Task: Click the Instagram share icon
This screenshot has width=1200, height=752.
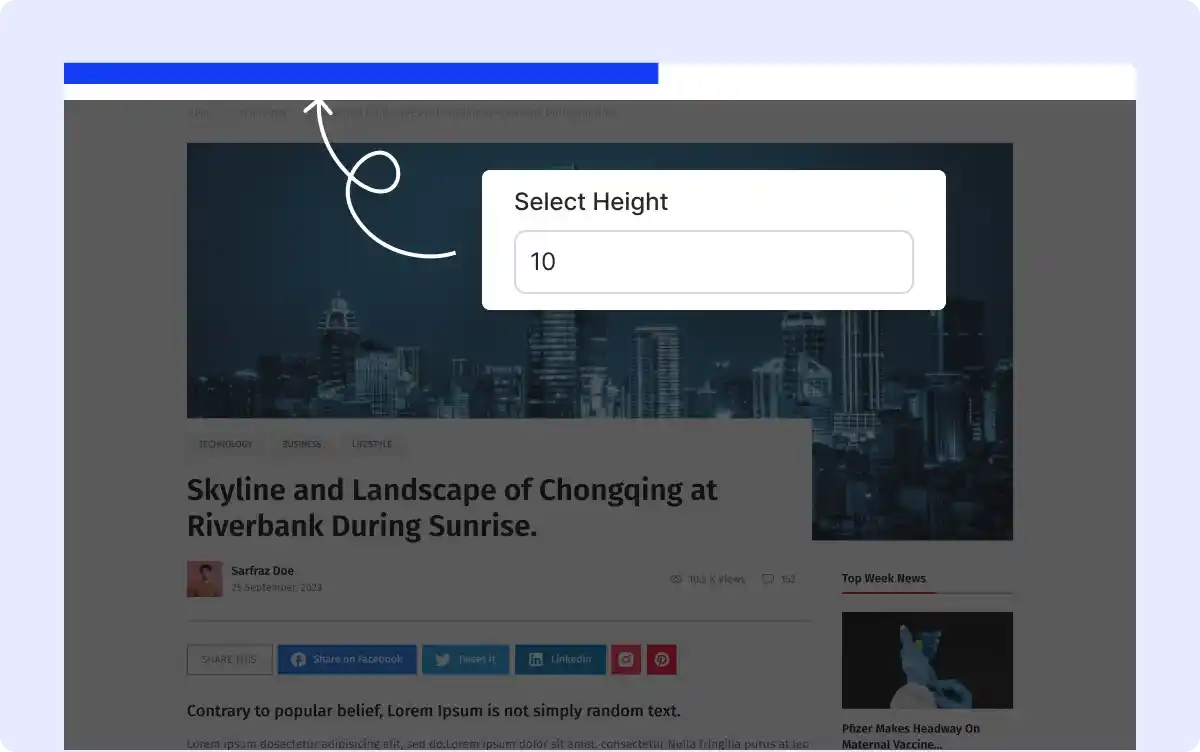Action: pos(626,660)
